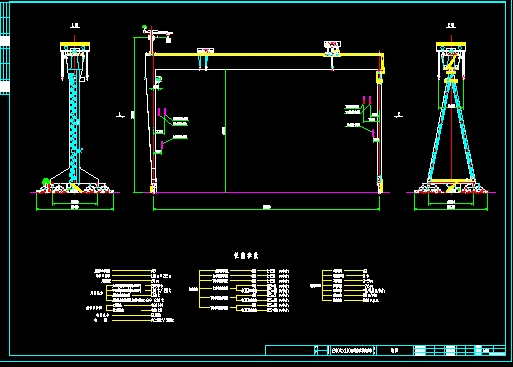Select the middle parameter tree block
Image resolution: width=513 pixels, height=367 pixels.
point(239,291)
